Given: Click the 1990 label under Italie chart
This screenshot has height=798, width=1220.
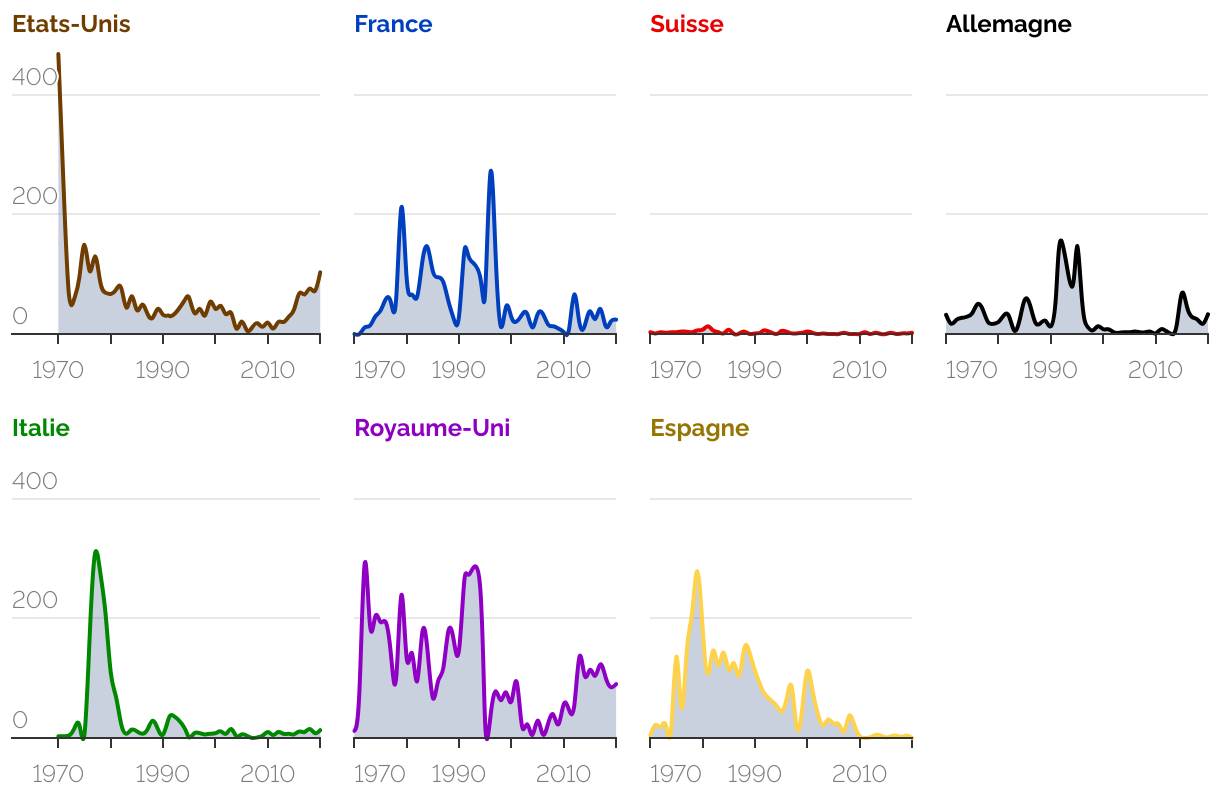Looking at the screenshot, I should (x=162, y=774).
